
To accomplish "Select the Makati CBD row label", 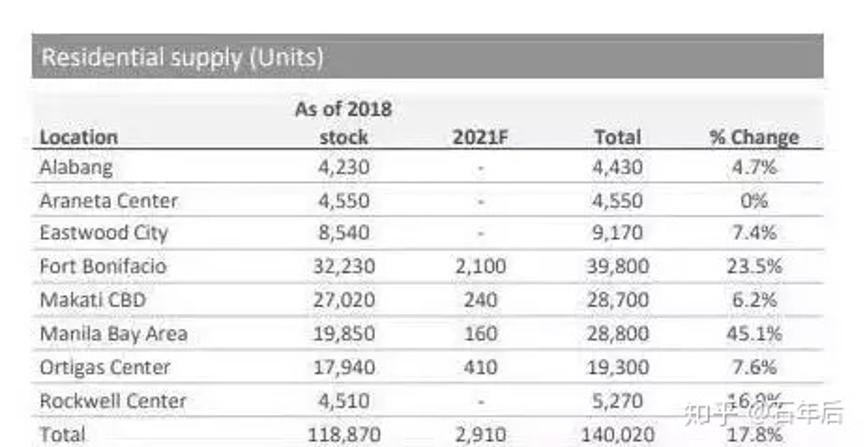I will (90, 300).
